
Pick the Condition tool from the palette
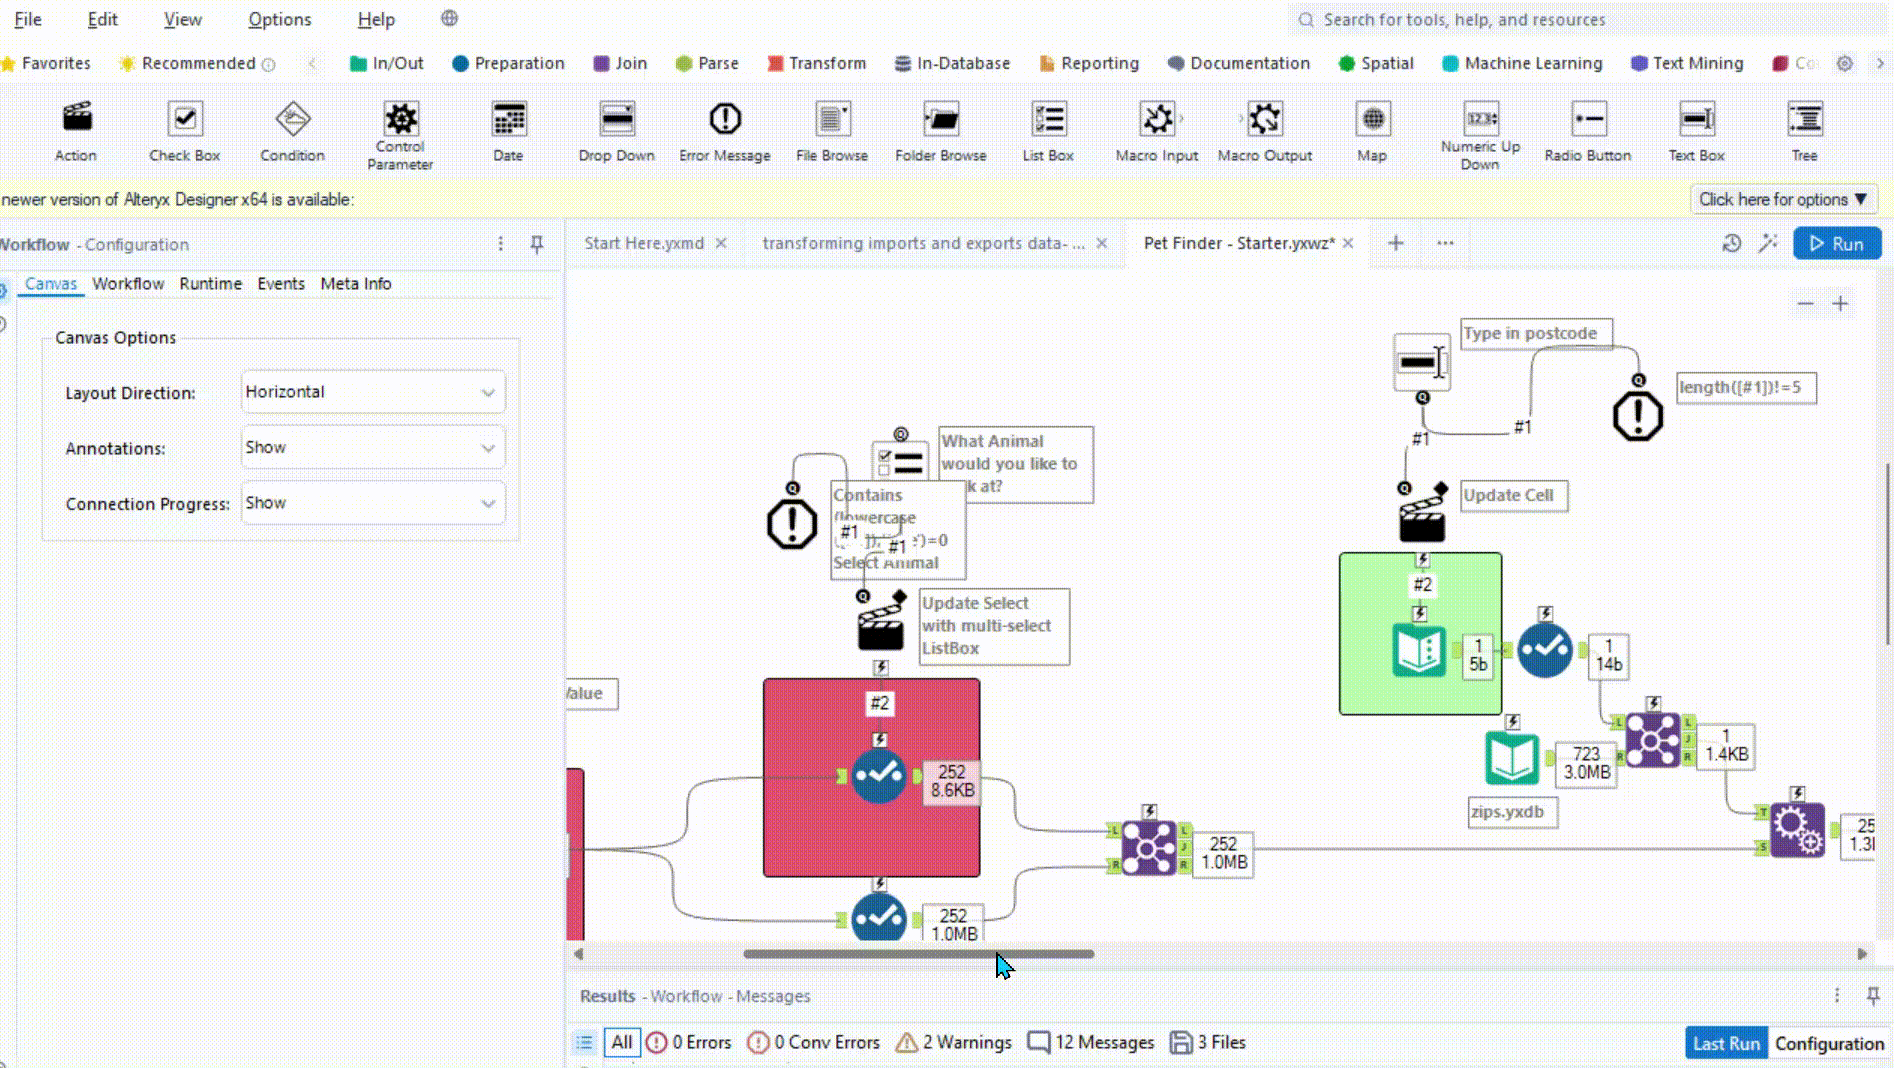pos(292,119)
